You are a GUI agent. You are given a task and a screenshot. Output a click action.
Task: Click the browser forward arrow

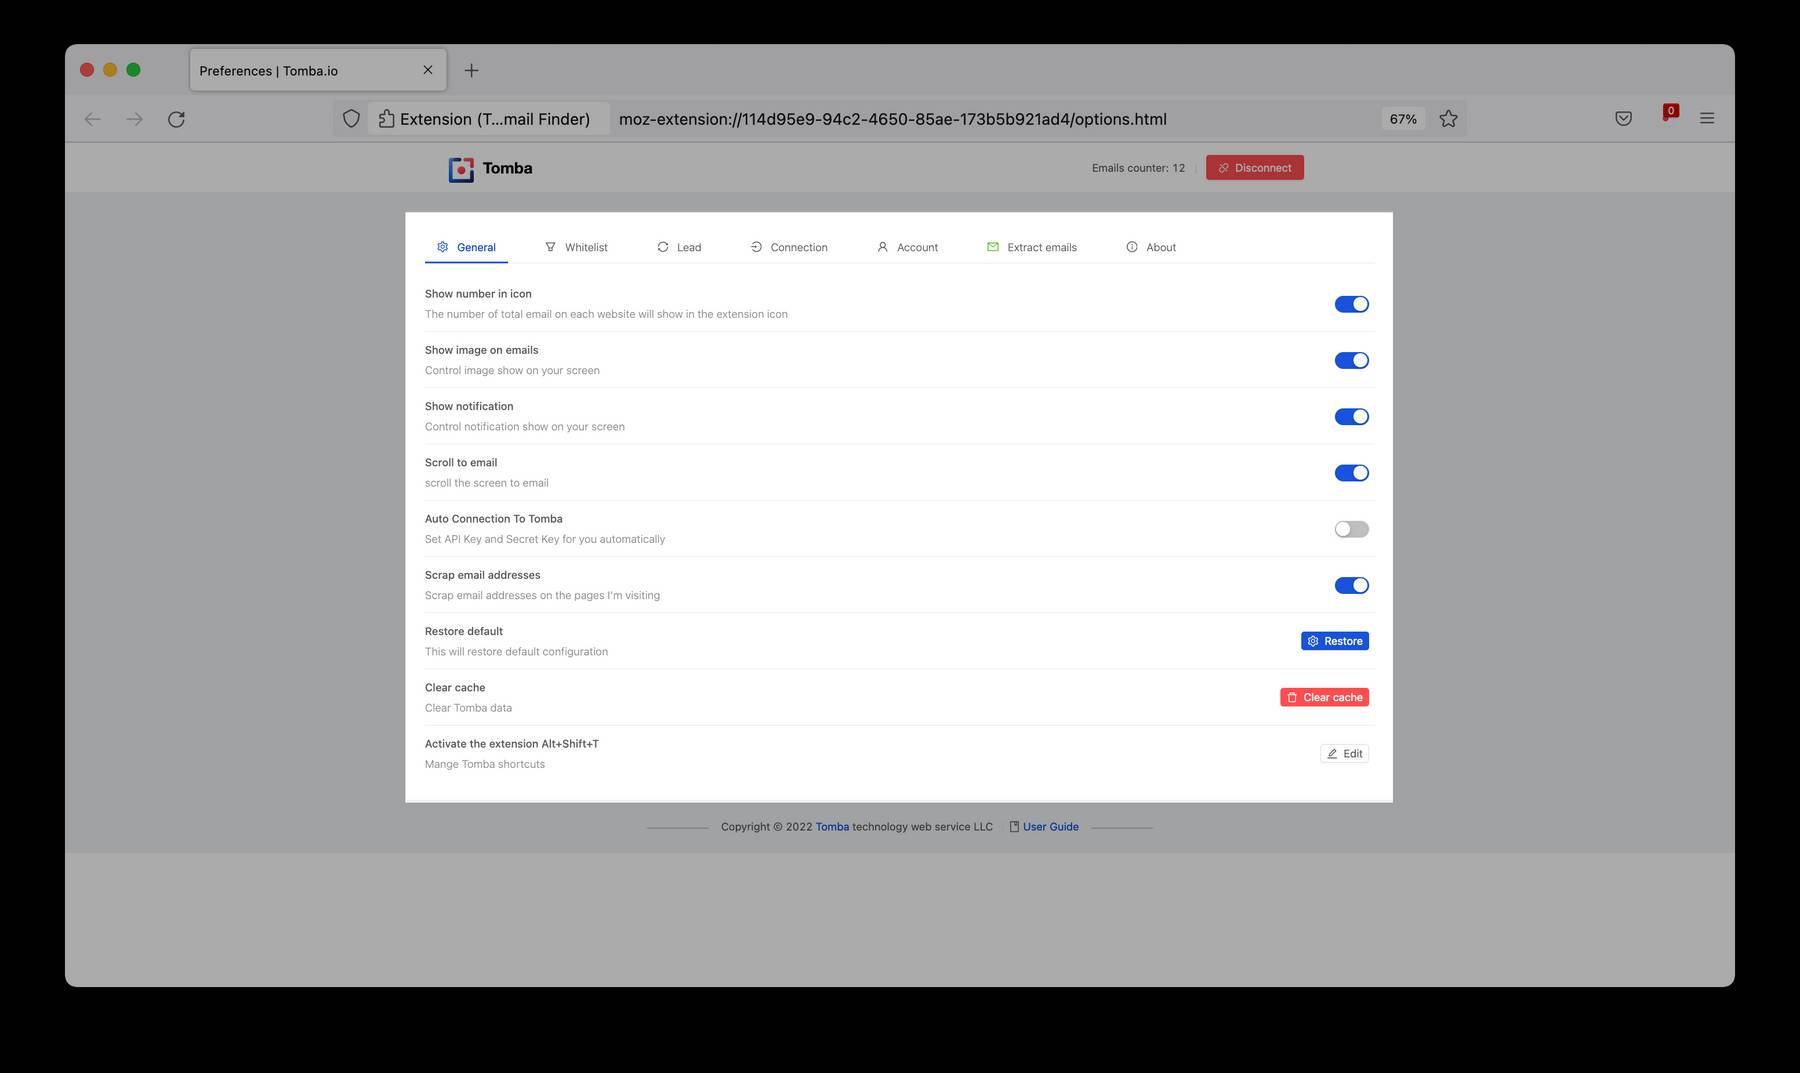pos(134,119)
